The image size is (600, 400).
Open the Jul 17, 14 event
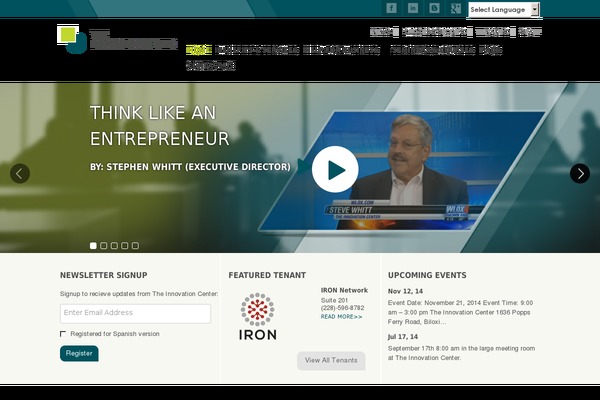pyautogui.click(x=404, y=337)
